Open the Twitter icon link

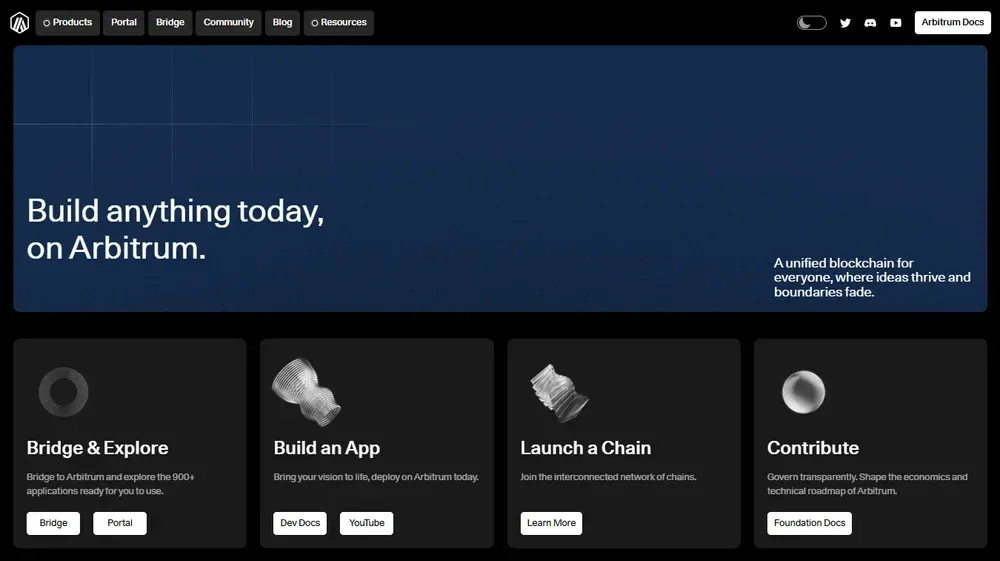(845, 23)
